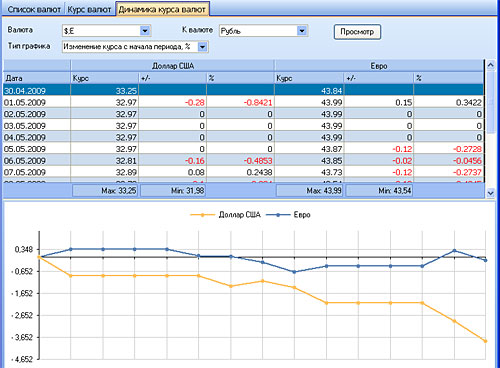Viewport: 500px width, 368px height.
Task: Click the Доллар США group header
Action: [173, 66]
